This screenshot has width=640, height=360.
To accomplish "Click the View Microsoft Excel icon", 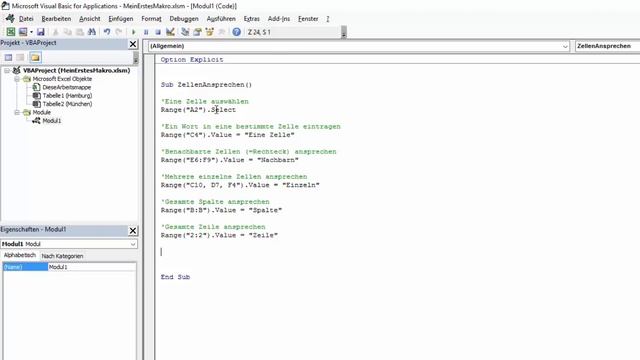I will click(11, 32).
